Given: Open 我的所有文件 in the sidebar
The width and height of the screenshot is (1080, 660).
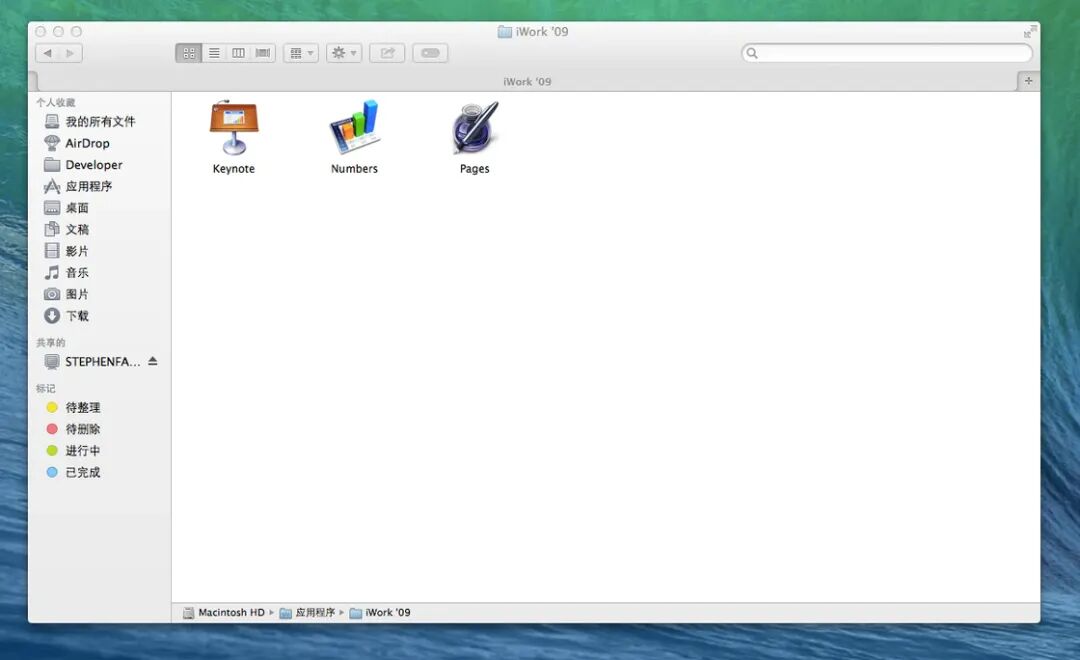Looking at the screenshot, I should pos(90,121).
